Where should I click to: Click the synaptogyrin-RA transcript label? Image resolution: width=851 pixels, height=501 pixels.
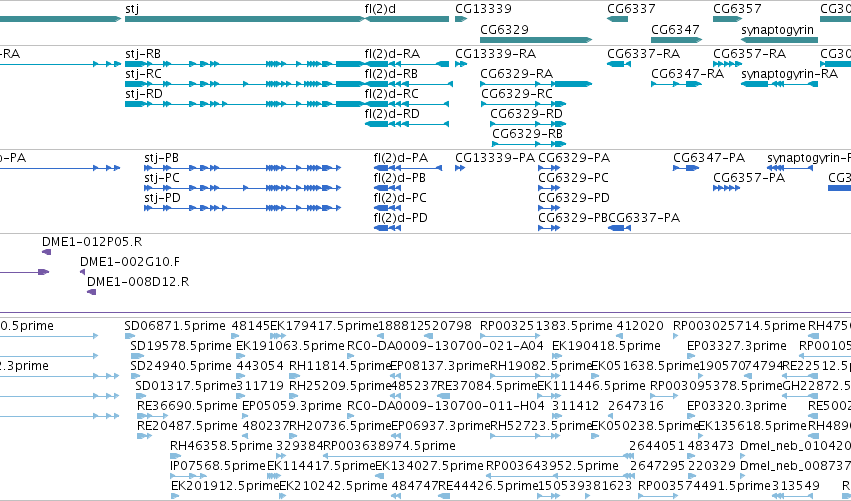789,74
